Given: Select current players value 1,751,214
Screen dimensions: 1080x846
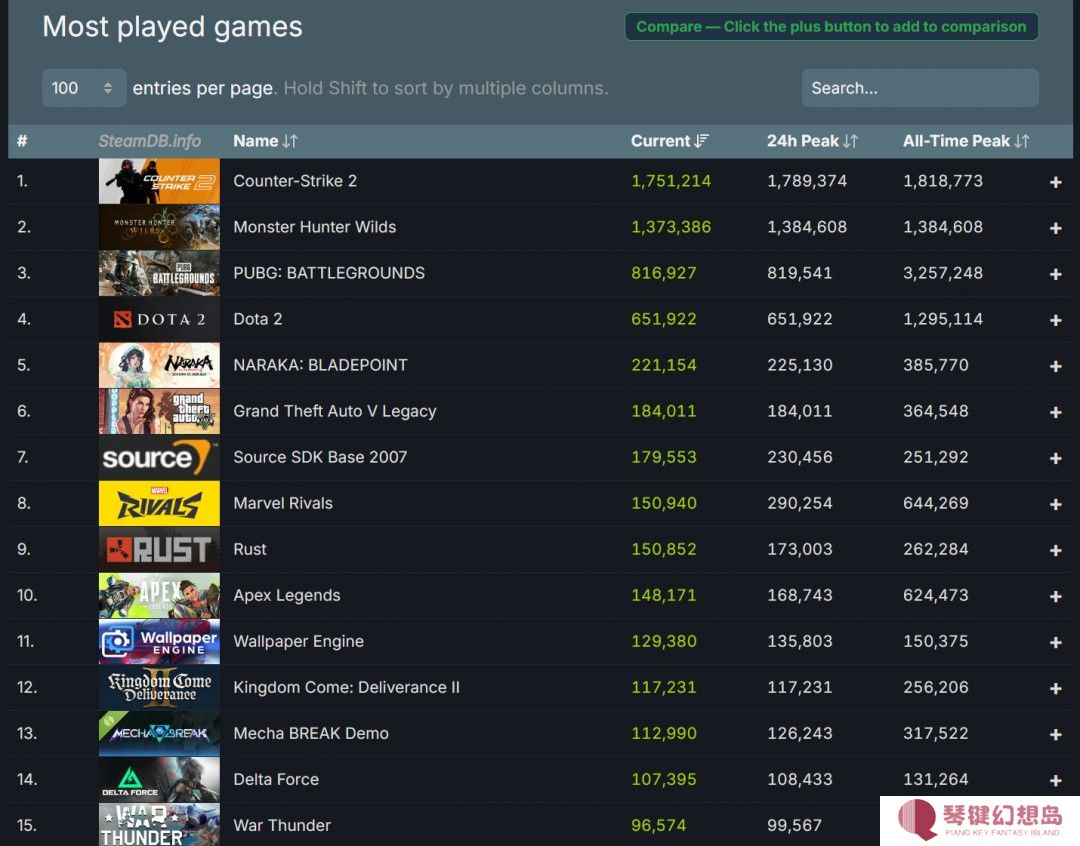Looking at the screenshot, I should (x=671, y=181).
